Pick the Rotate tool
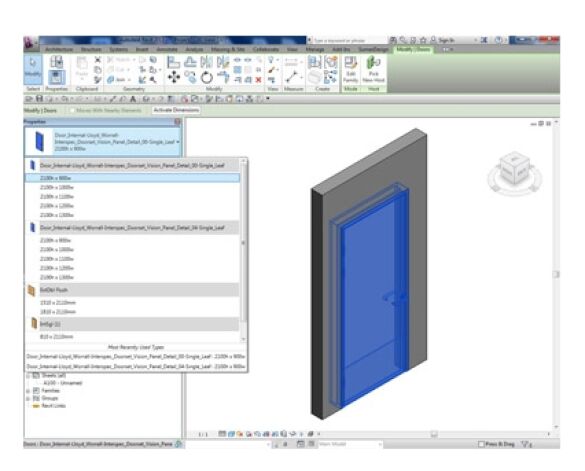 tap(206, 78)
